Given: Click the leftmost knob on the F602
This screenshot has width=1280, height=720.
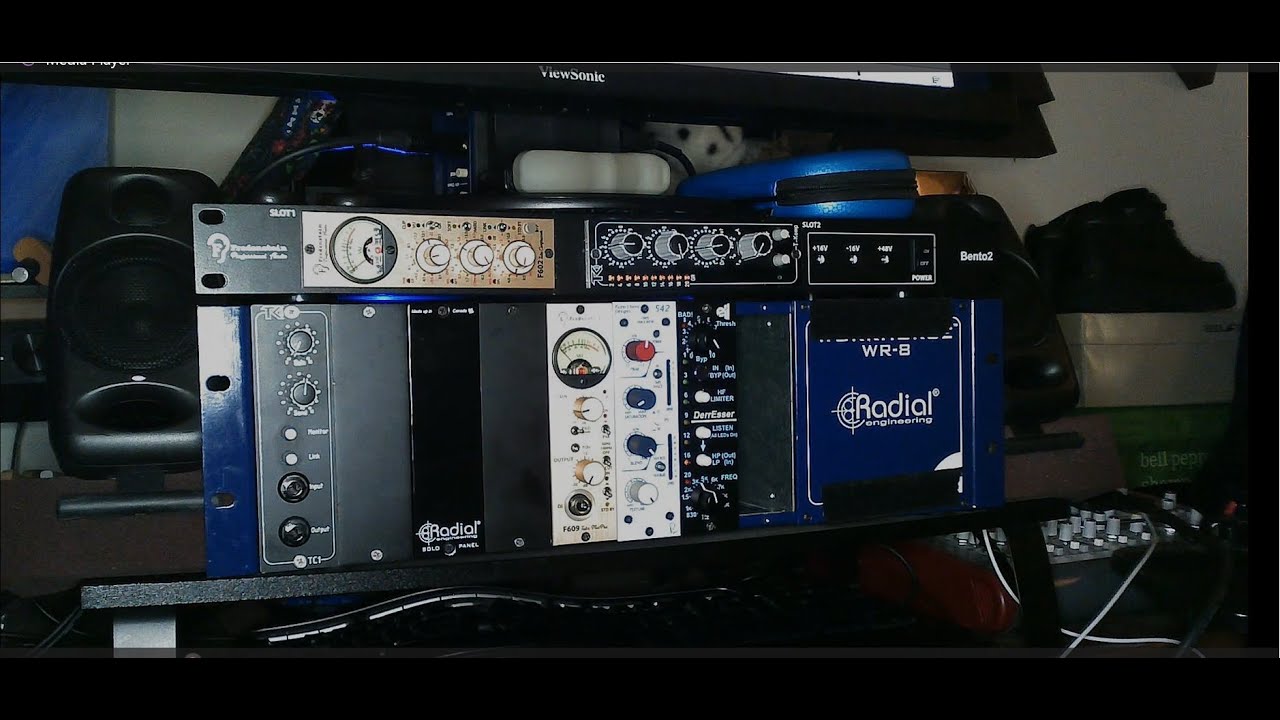Looking at the screenshot, I should [432, 254].
